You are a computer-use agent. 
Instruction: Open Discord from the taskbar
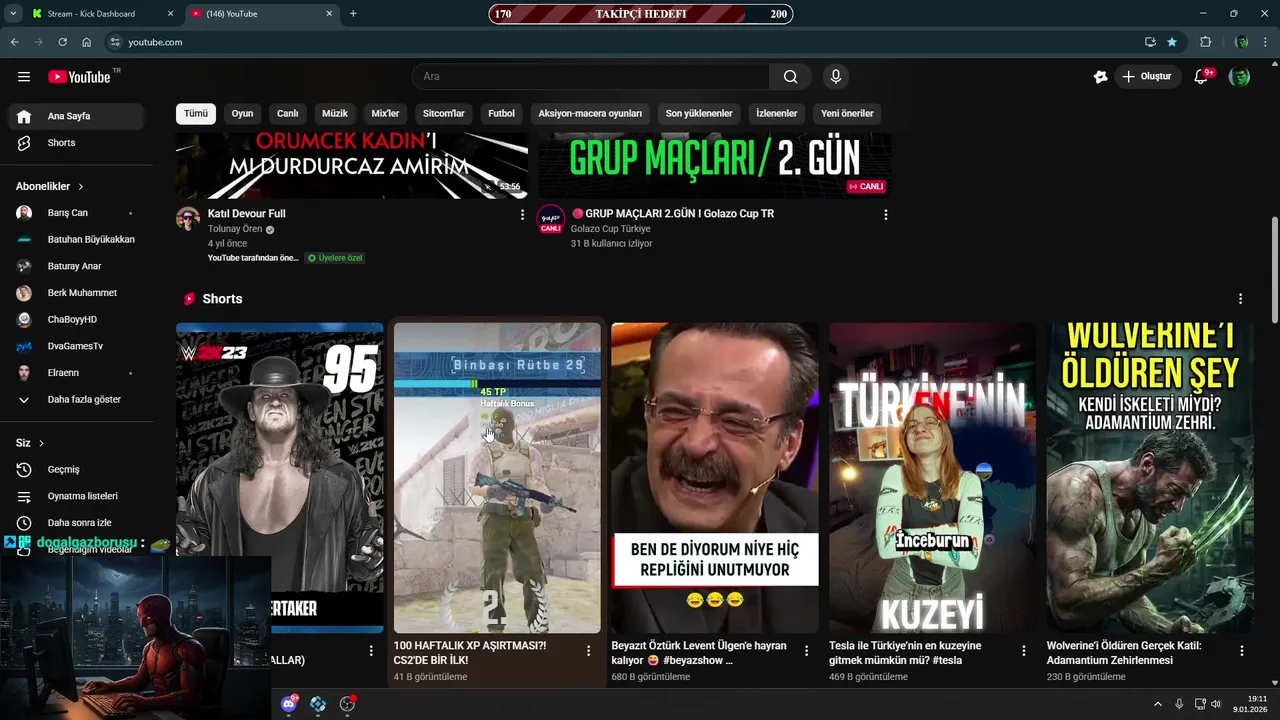tap(289, 704)
